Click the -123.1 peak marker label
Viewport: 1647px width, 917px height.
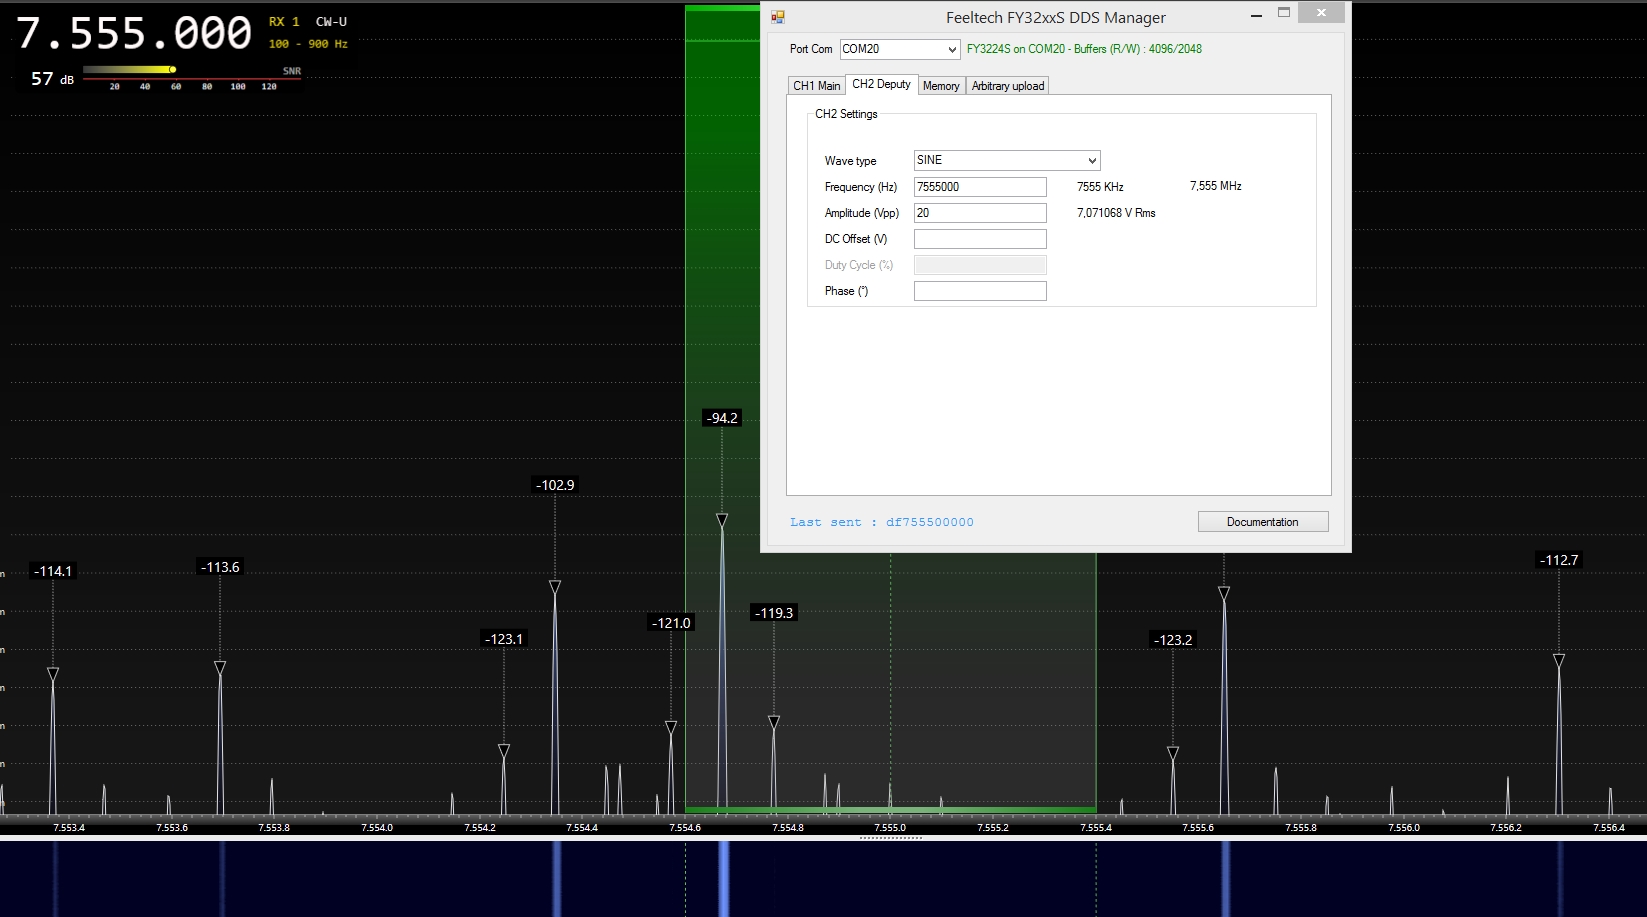(x=504, y=639)
